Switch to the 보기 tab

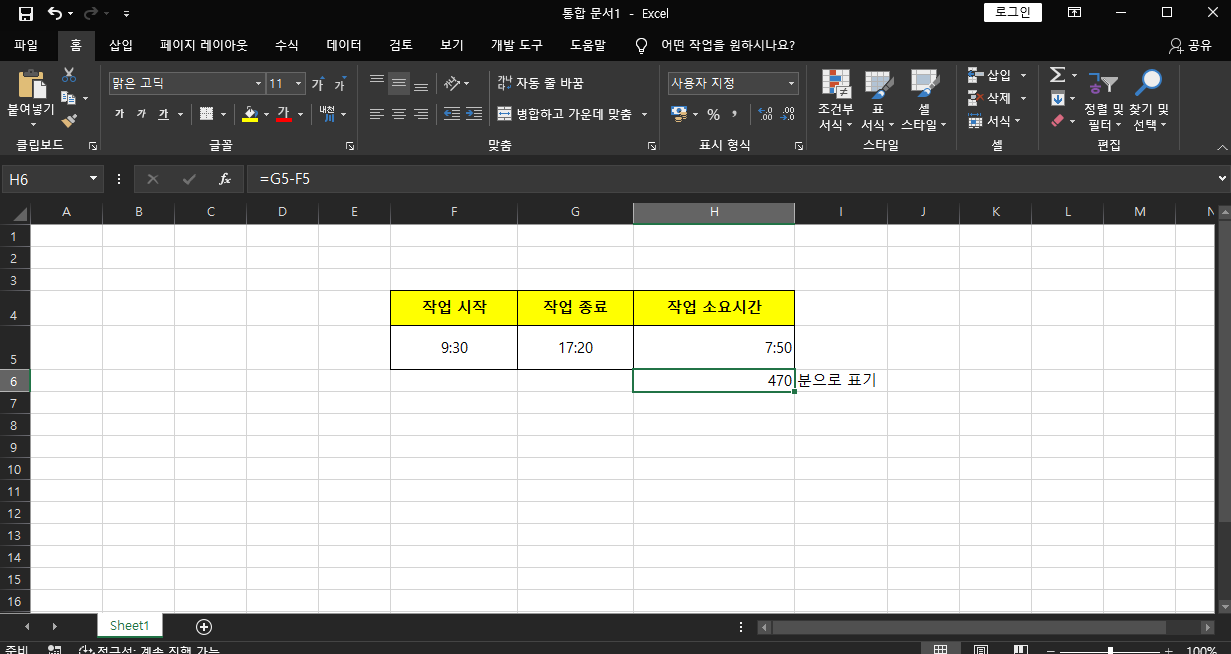pos(452,45)
